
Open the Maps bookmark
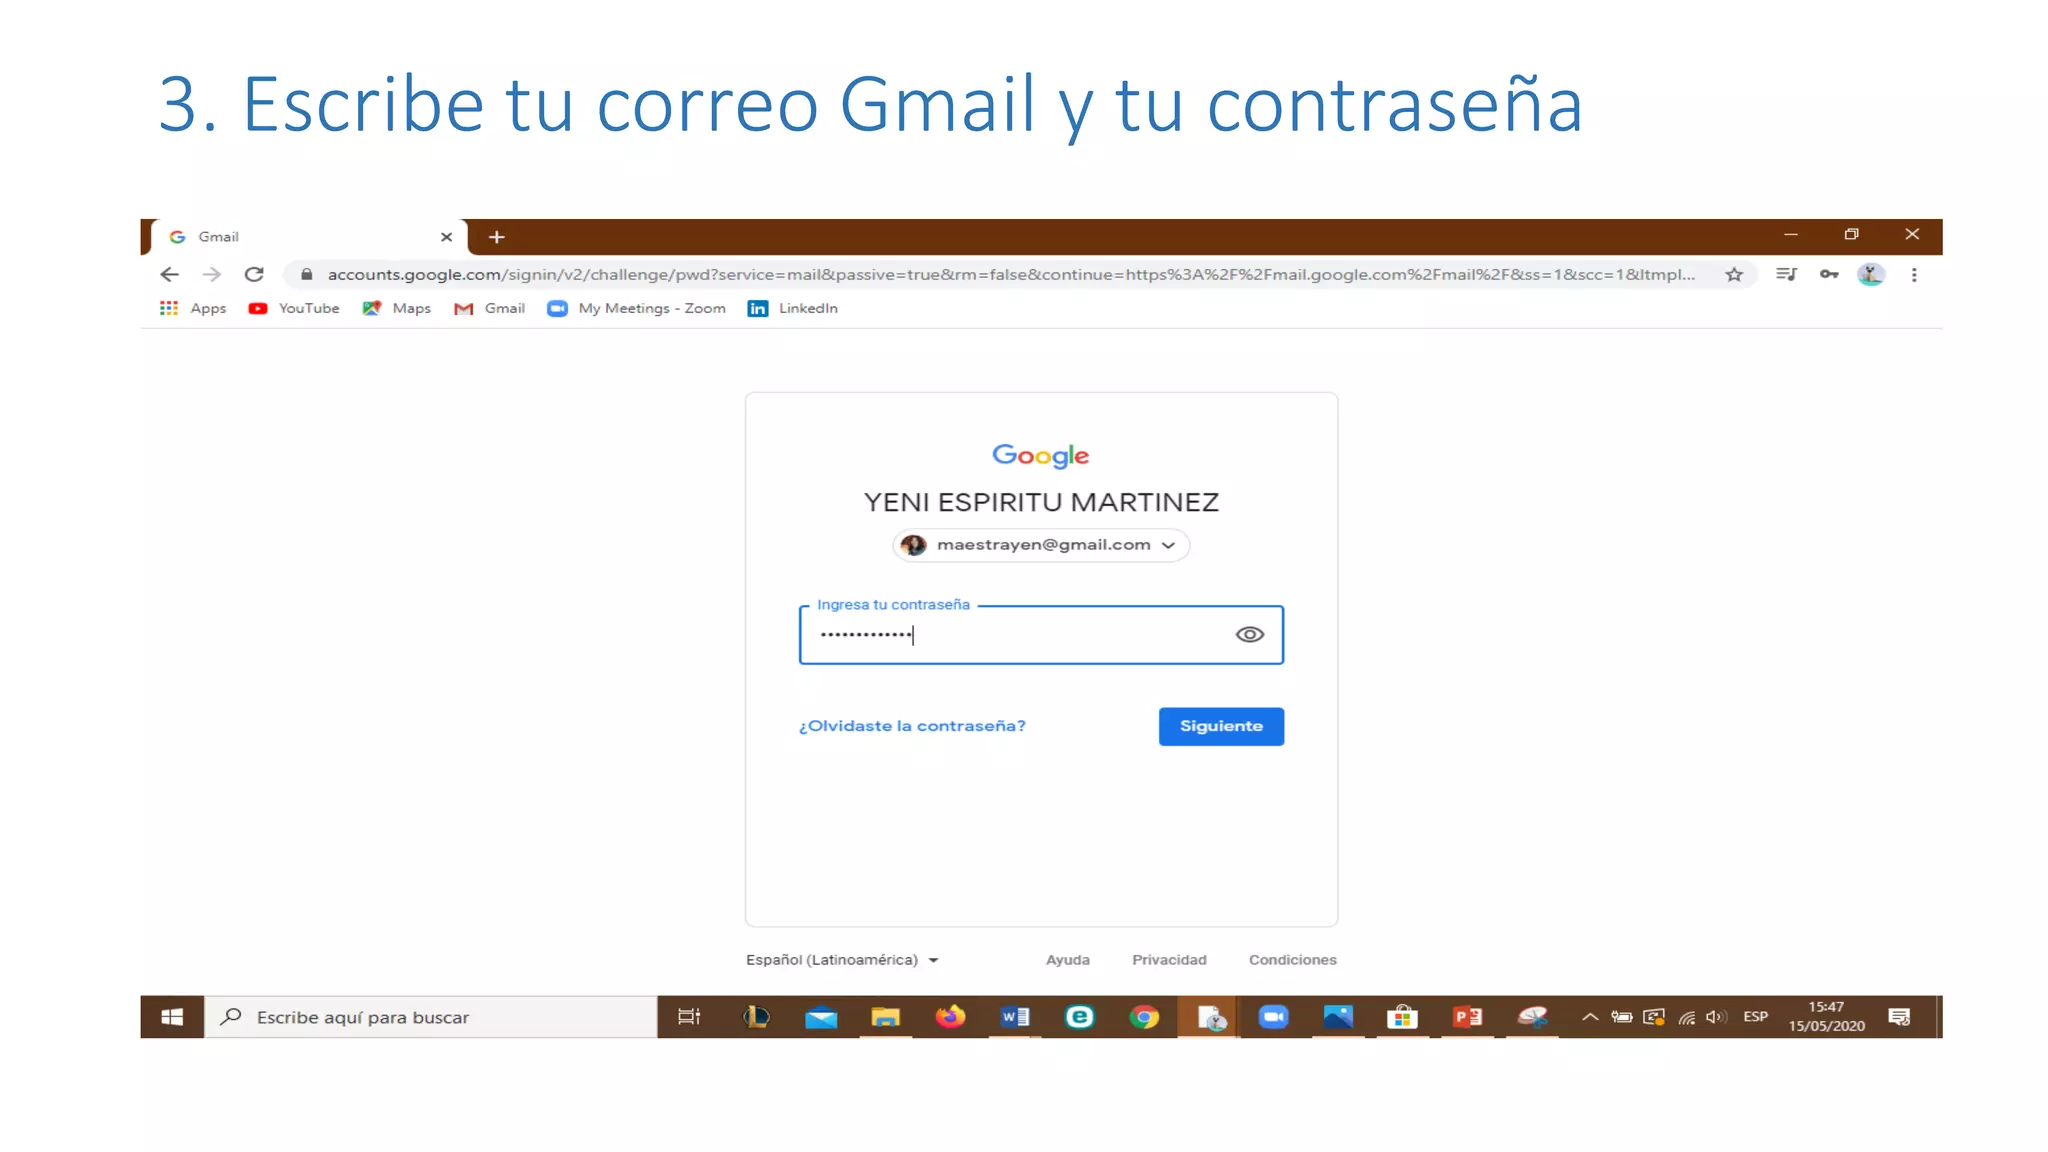pos(397,308)
